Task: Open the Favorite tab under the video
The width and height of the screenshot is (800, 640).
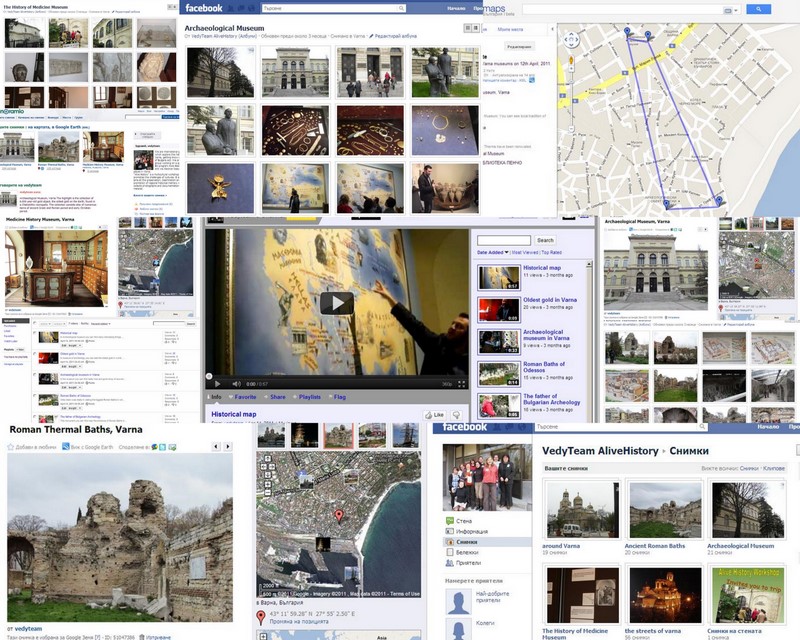Action: tap(246, 397)
